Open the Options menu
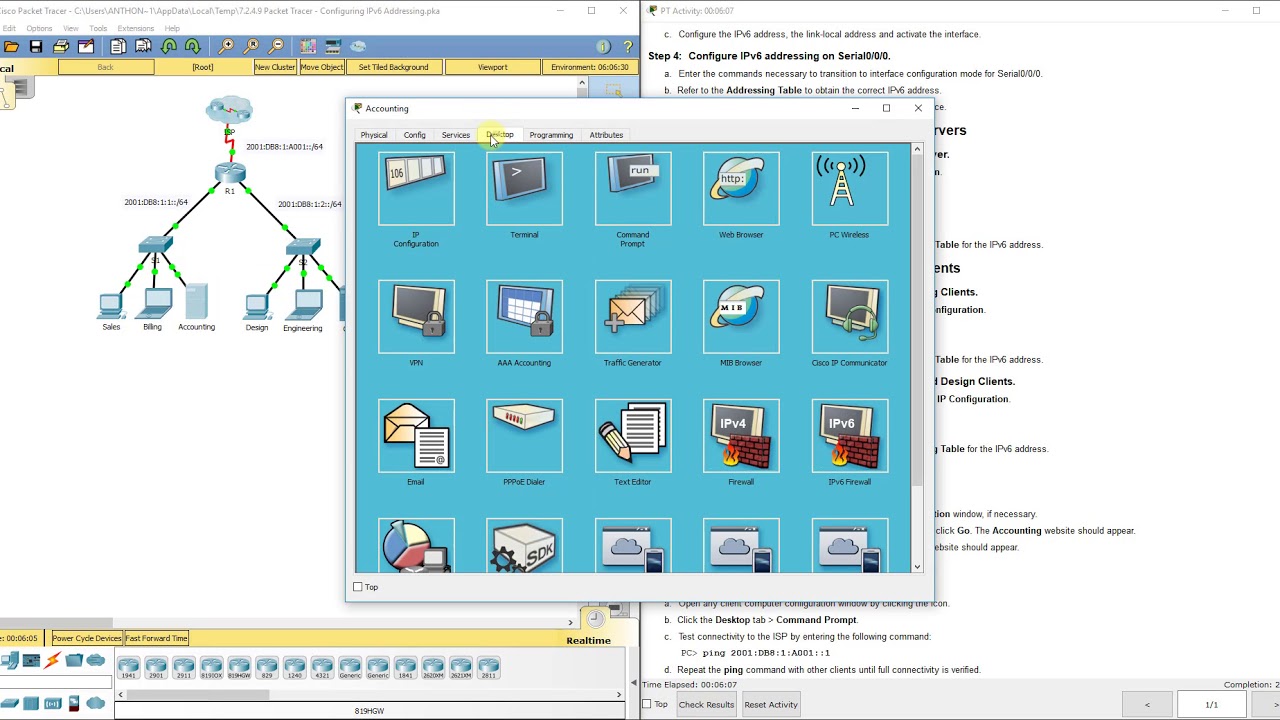The height and width of the screenshot is (720, 1280). 39,28
